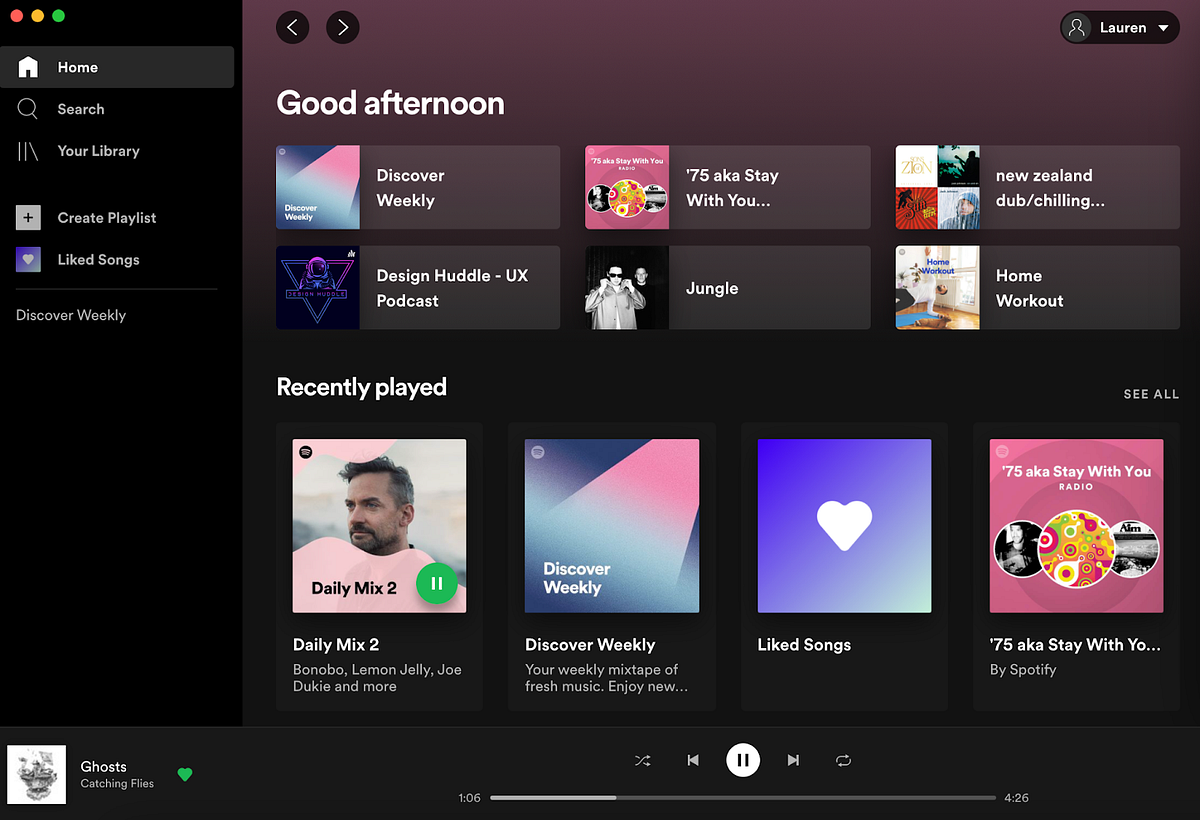Unlike the currently playing song Ghosts
Screen dimensions: 1200x820
[x=185, y=774]
